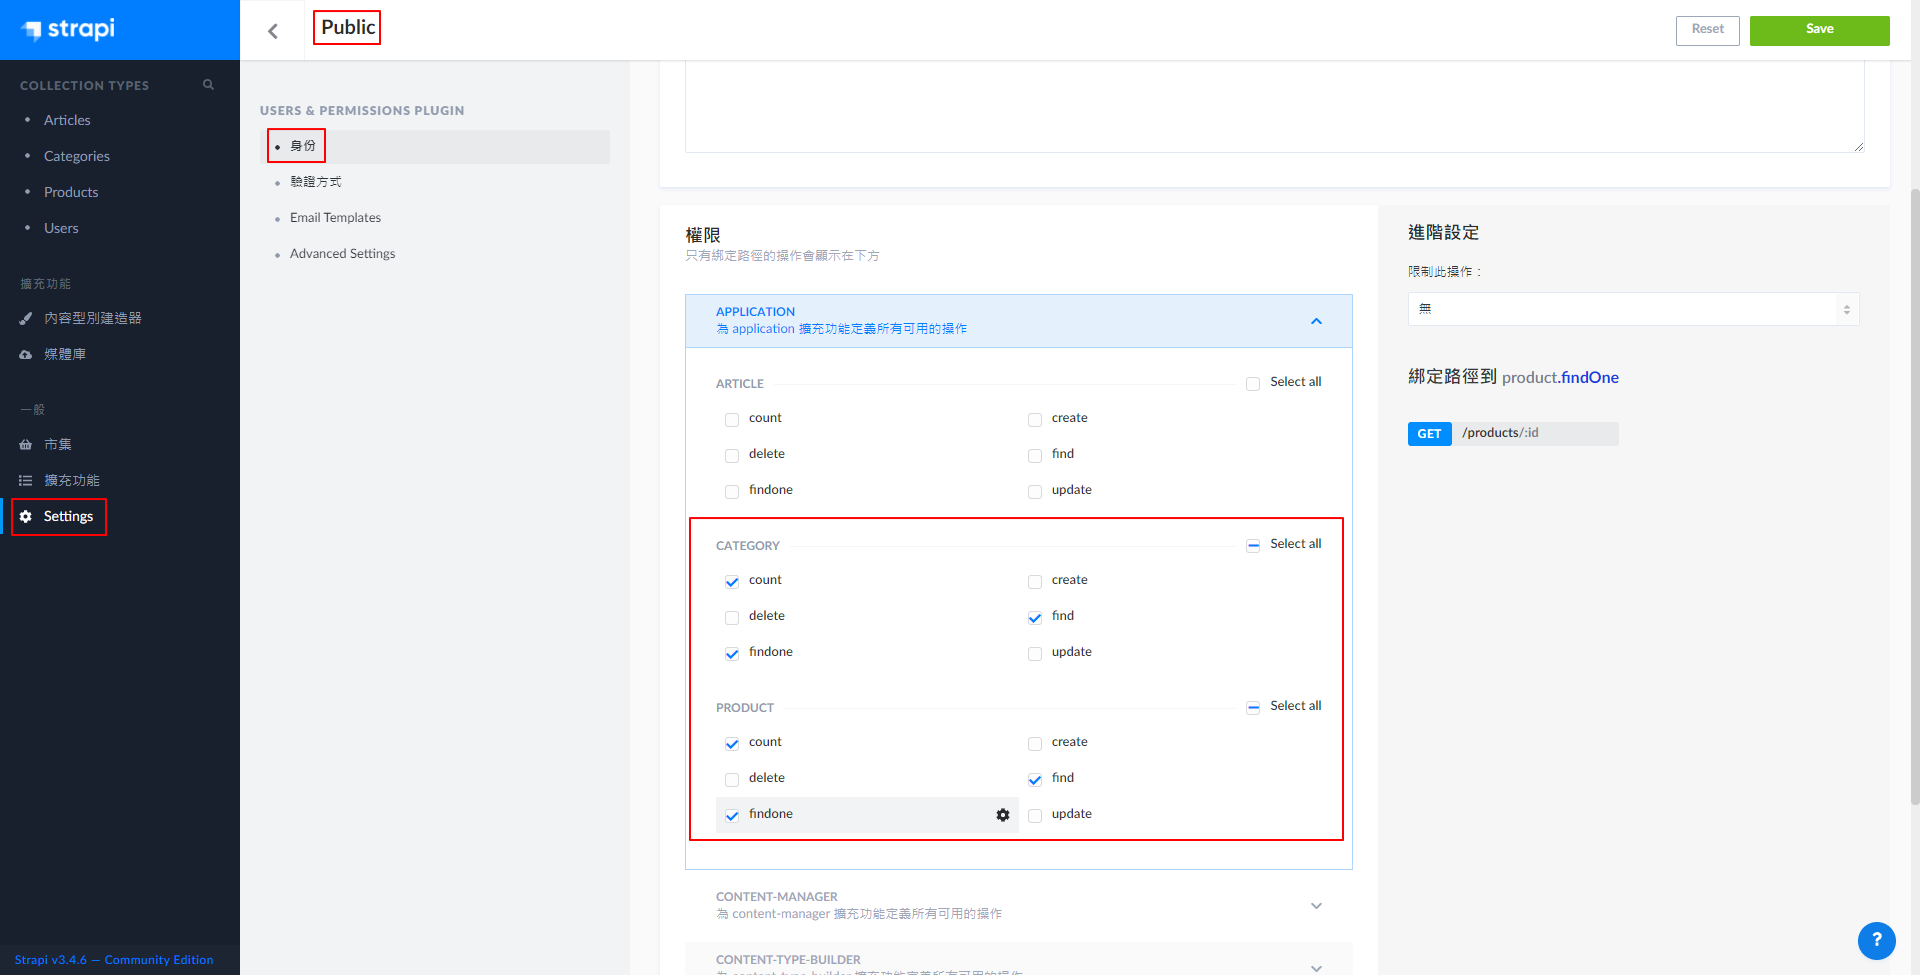The height and width of the screenshot is (975, 1920).
Task: Open Email Templates in plugin menu
Action: tap(335, 218)
